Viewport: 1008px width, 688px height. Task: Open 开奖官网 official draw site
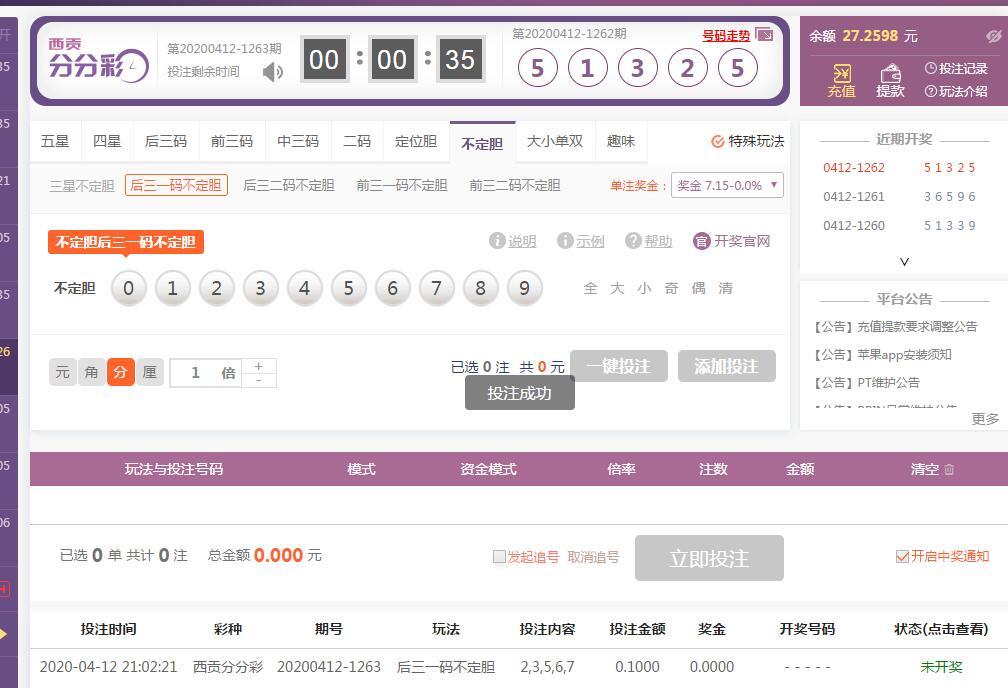pyautogui.click(x=732, y=240)
